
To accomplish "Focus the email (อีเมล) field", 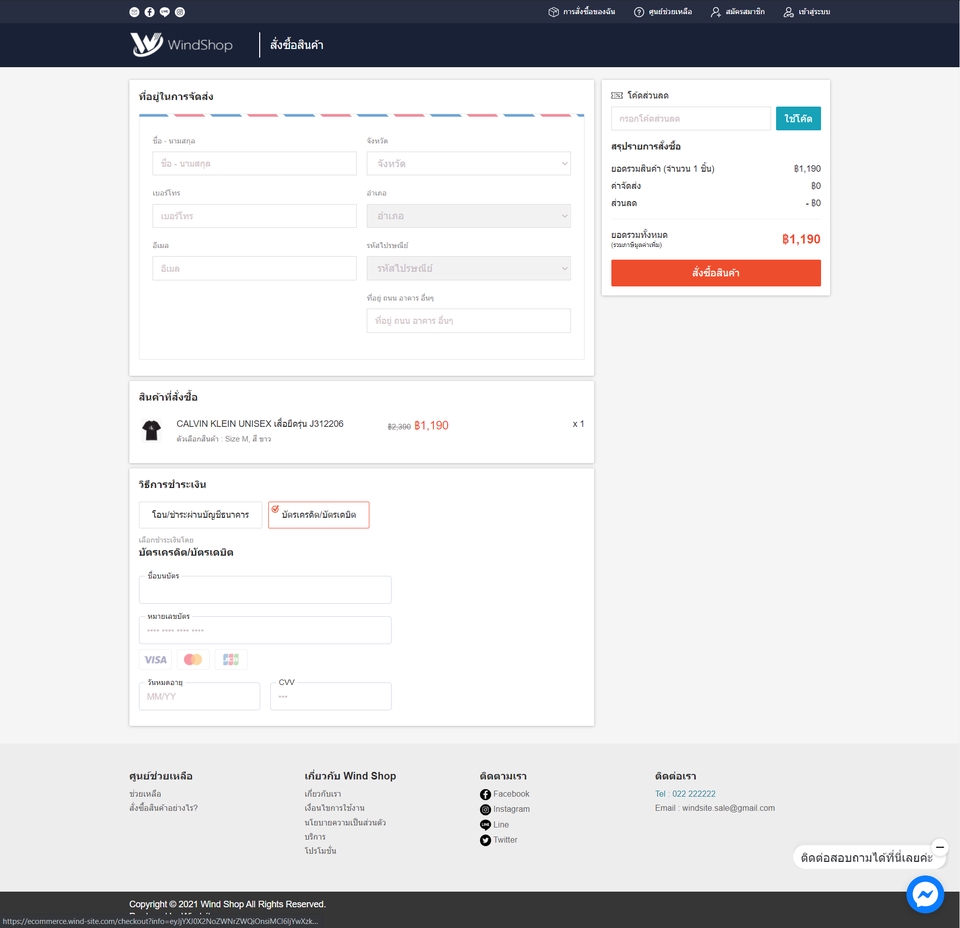I will 254,268.
